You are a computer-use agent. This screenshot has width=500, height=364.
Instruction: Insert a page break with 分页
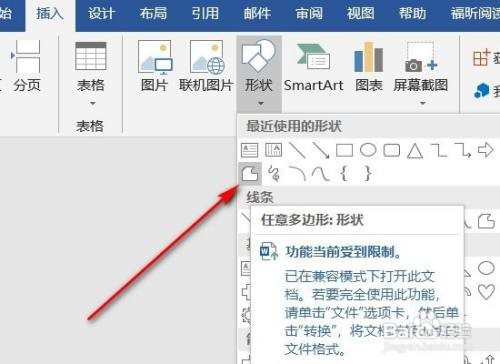(x=27, y=66)
